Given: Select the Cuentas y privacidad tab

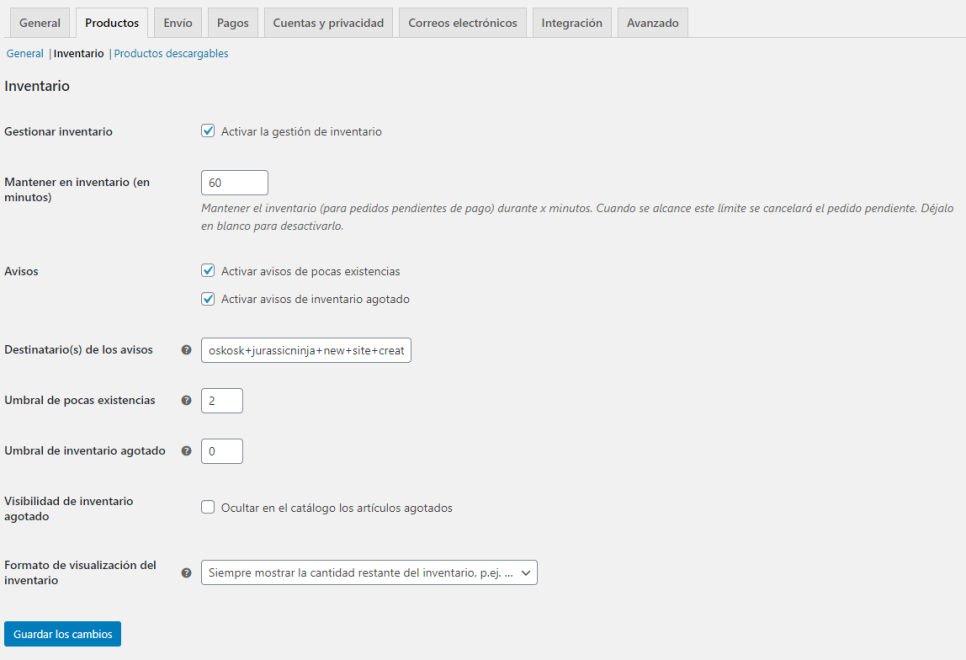Looking at the screenshot, I should [x=328, y=23].
